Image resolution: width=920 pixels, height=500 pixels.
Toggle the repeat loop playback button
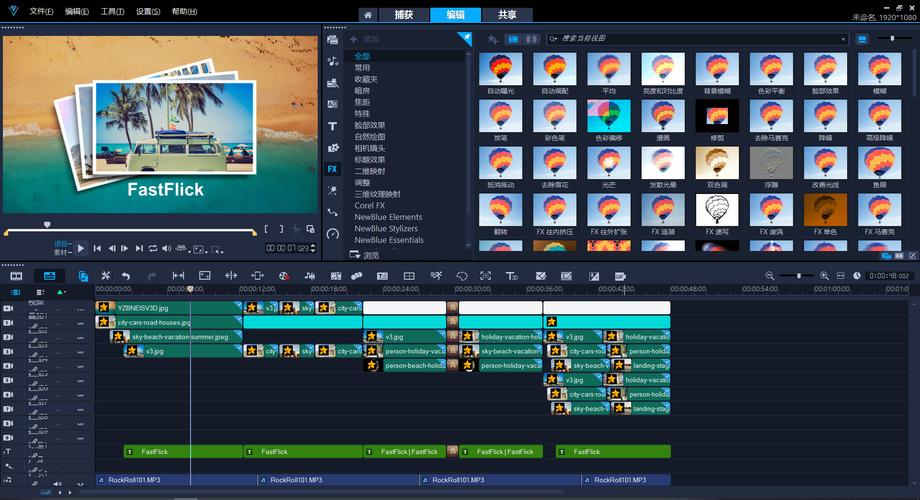coord(153,248)
